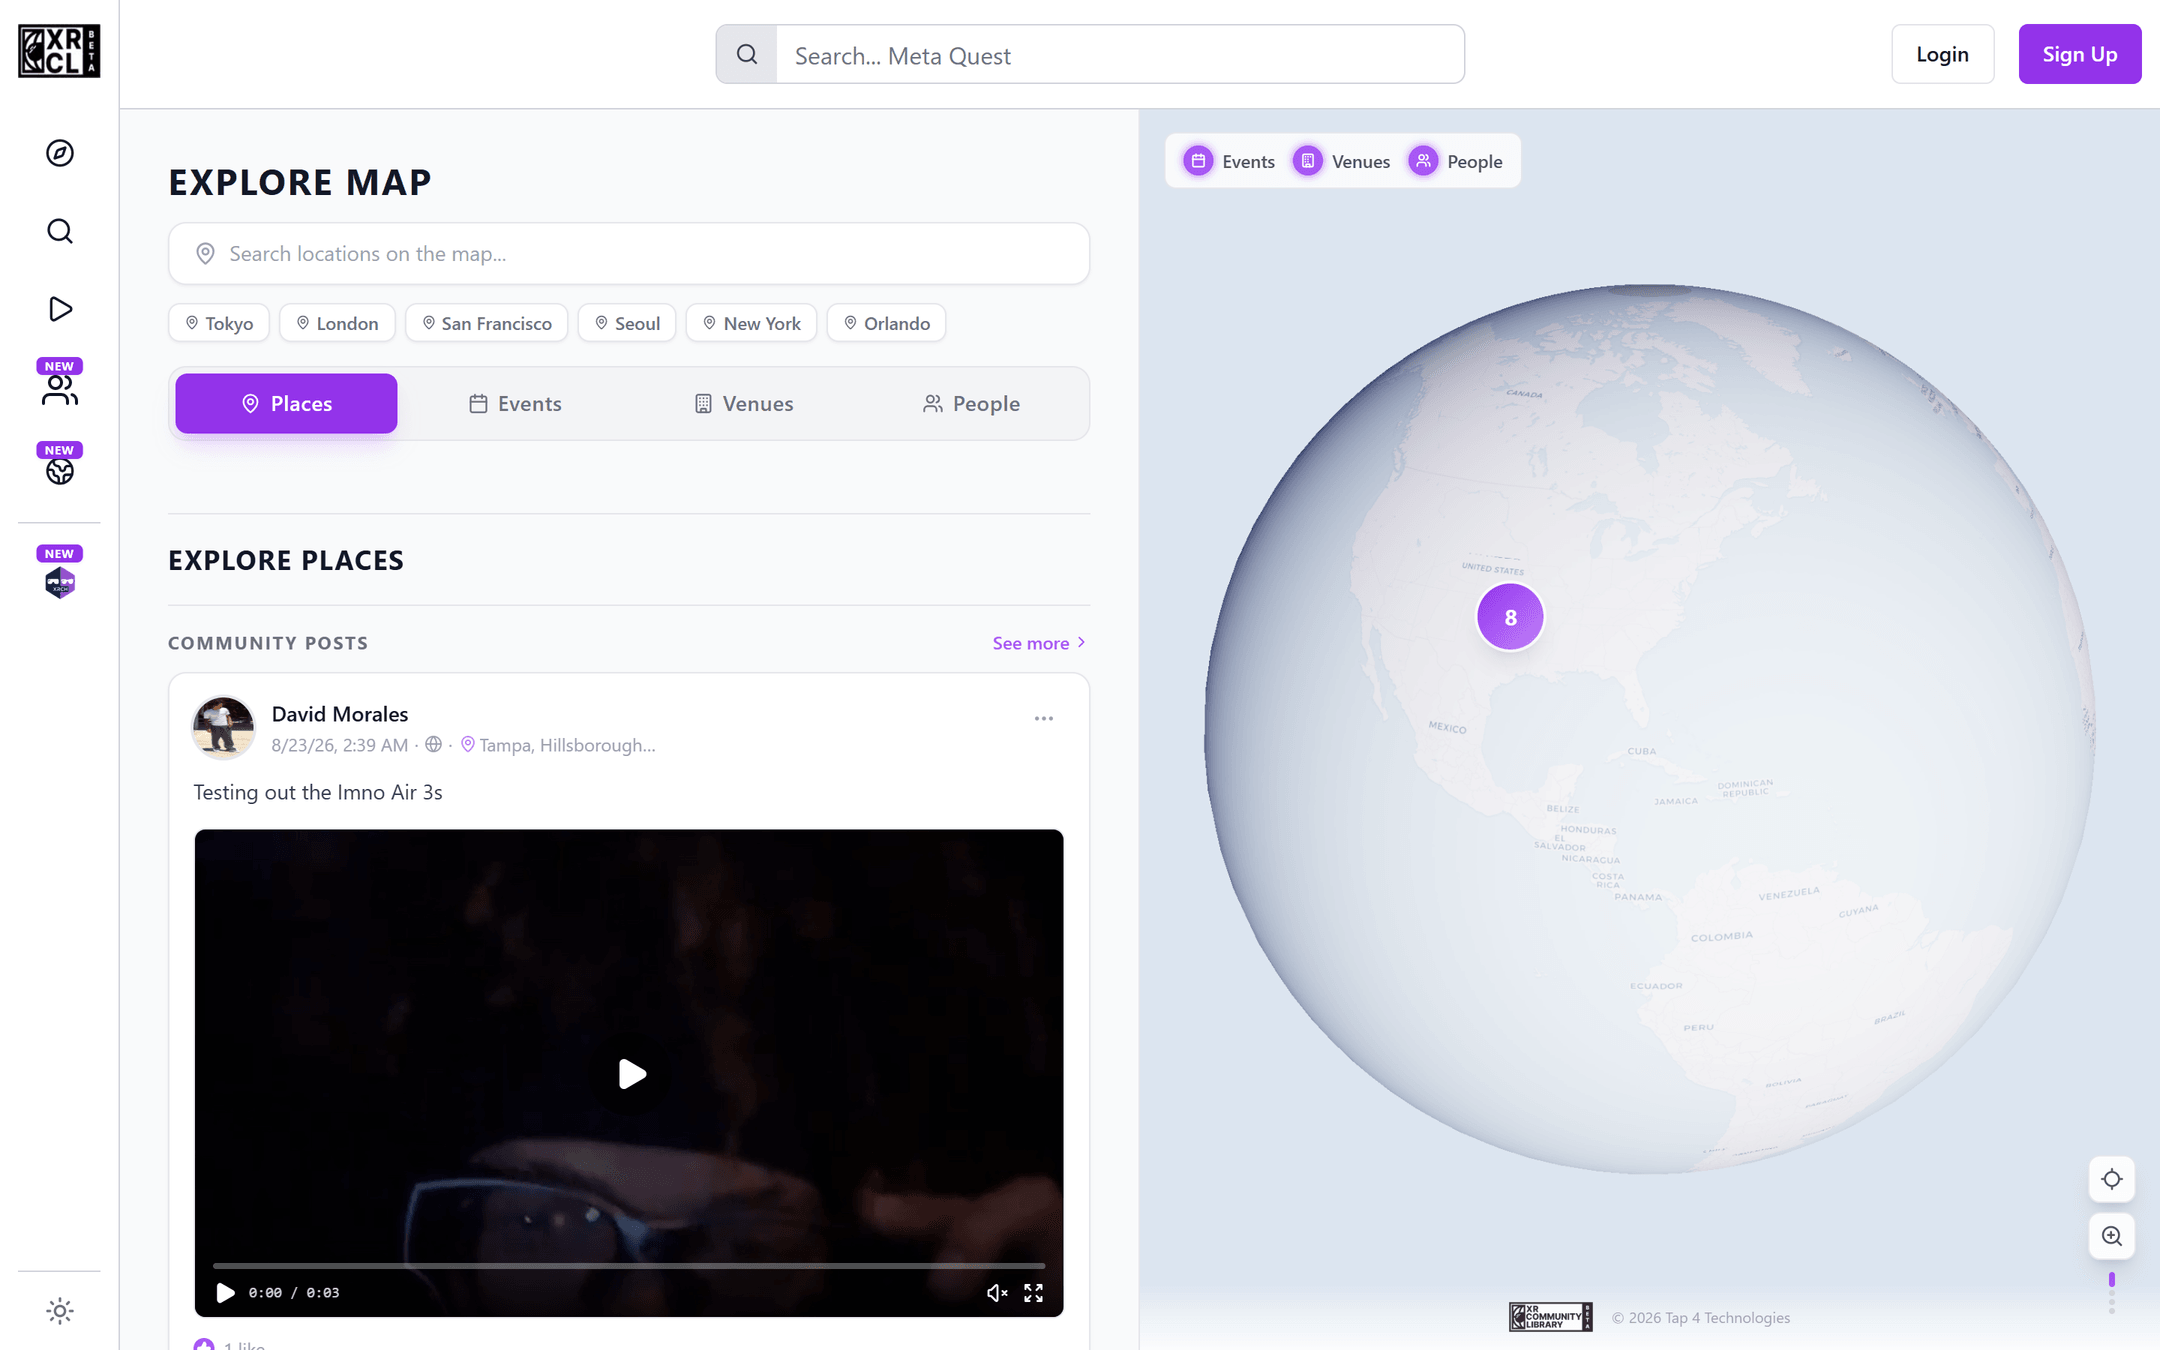Seek on the video progress bar

tap(629, 1266)
